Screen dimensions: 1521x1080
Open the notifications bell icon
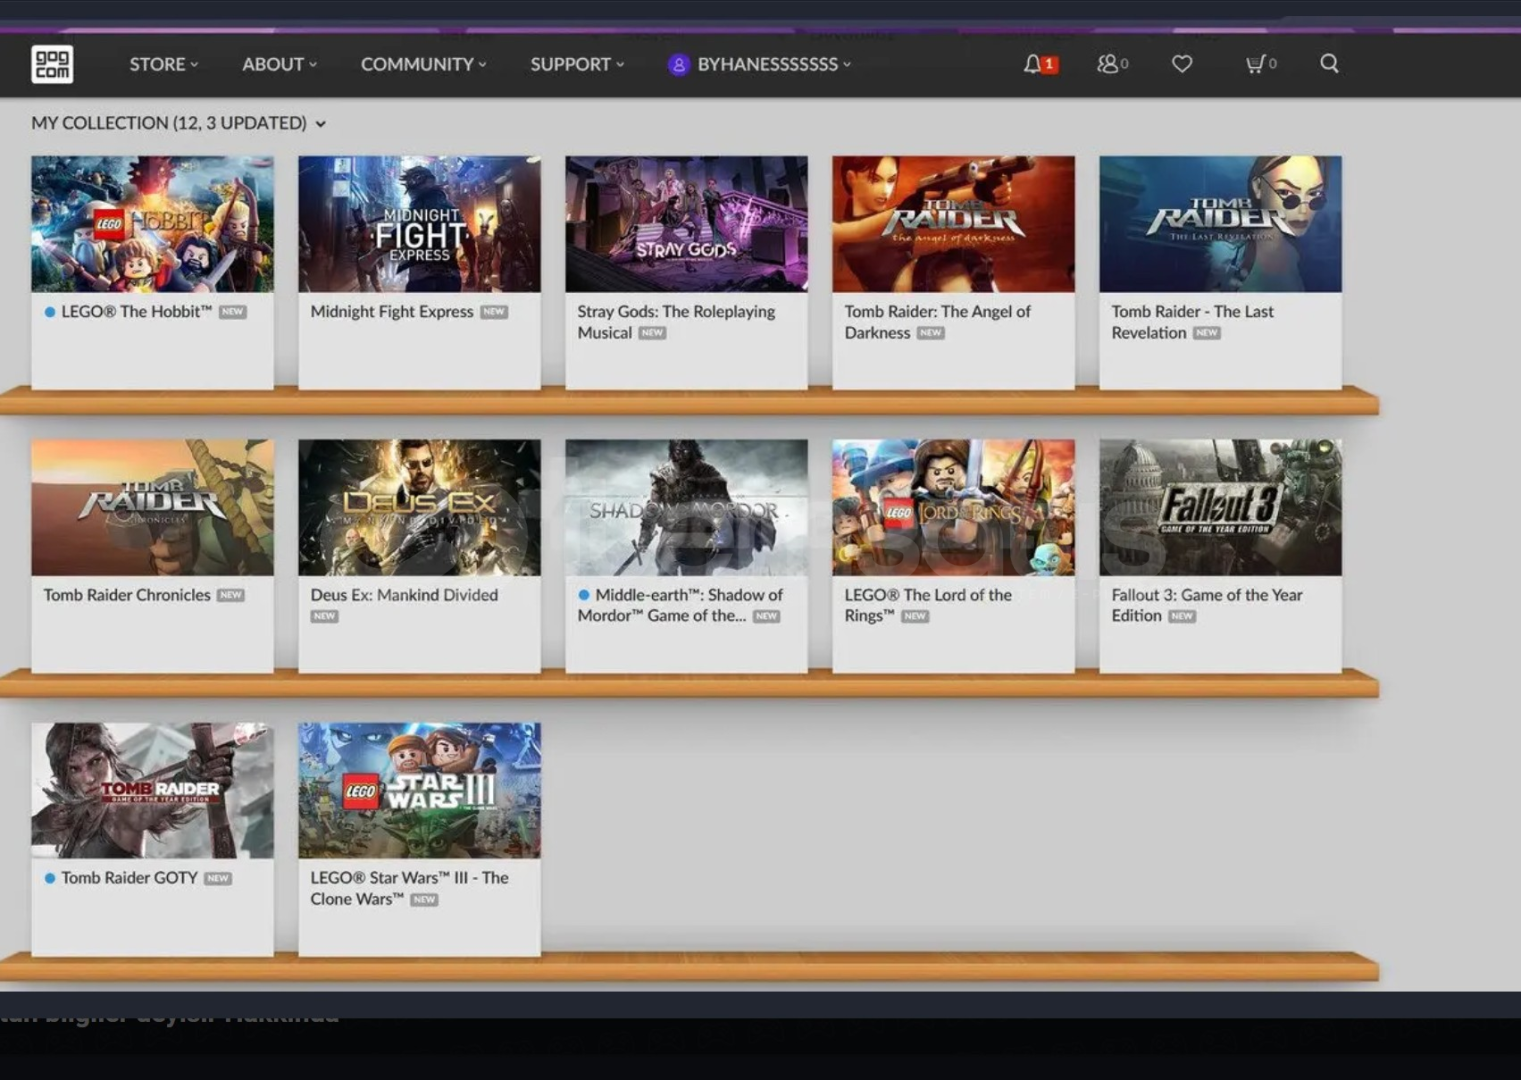[1033, 64]
